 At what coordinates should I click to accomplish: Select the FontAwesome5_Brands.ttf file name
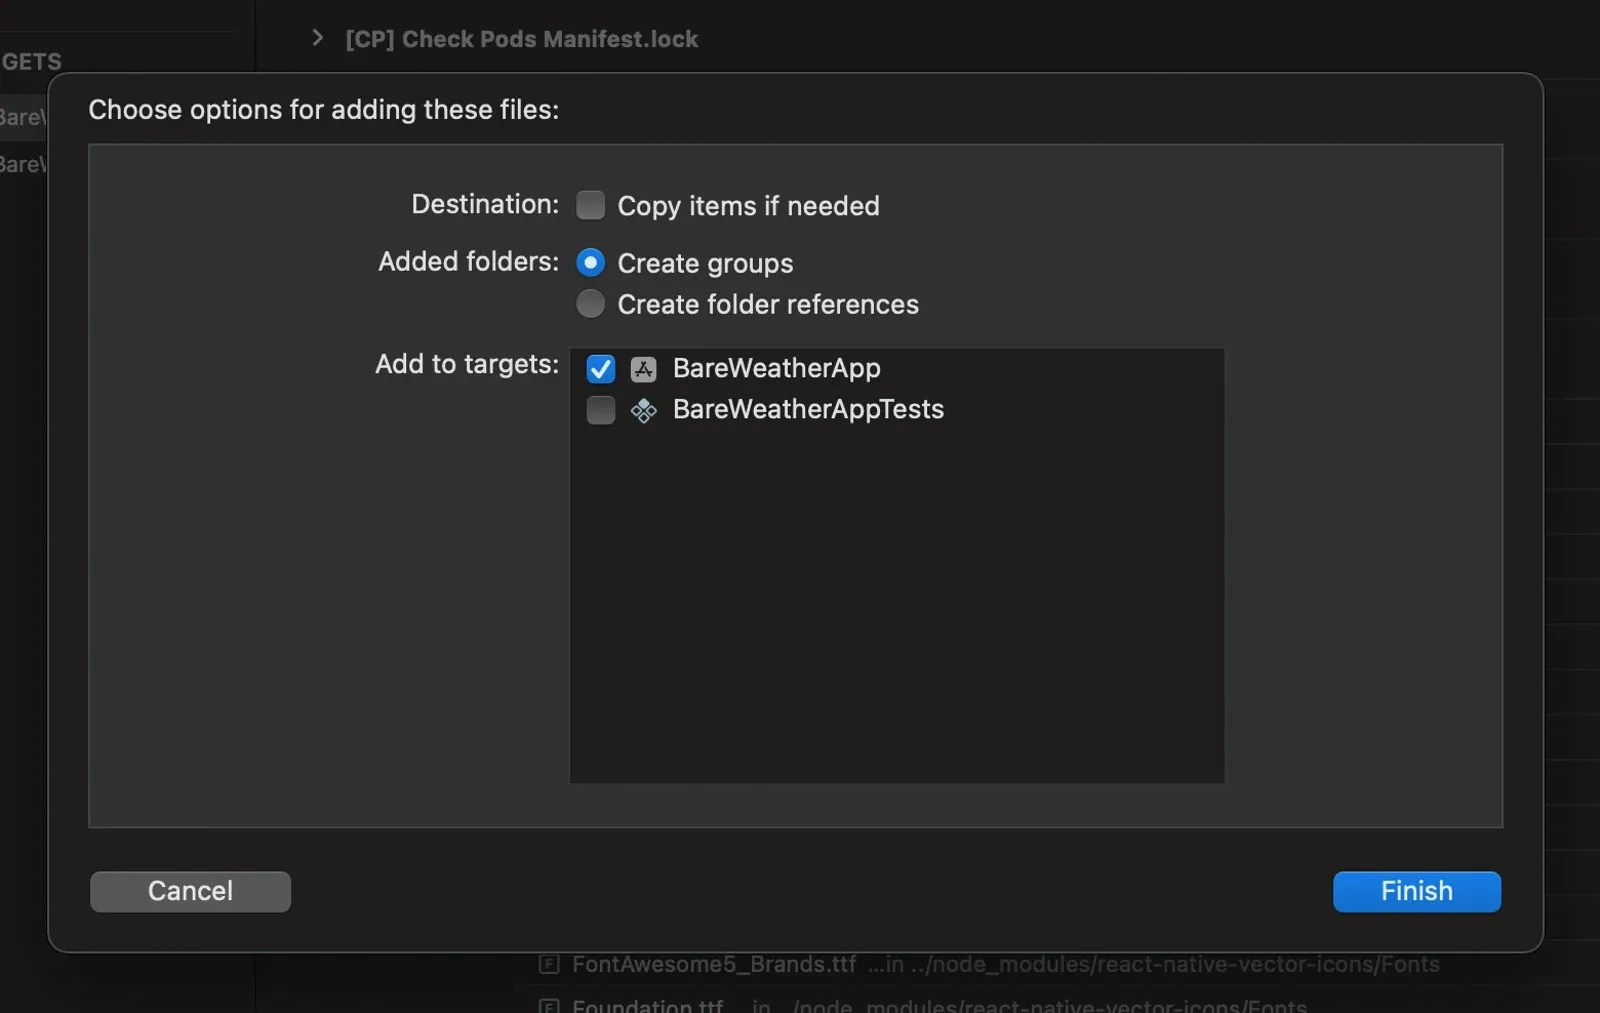click(x=714, y=964)
